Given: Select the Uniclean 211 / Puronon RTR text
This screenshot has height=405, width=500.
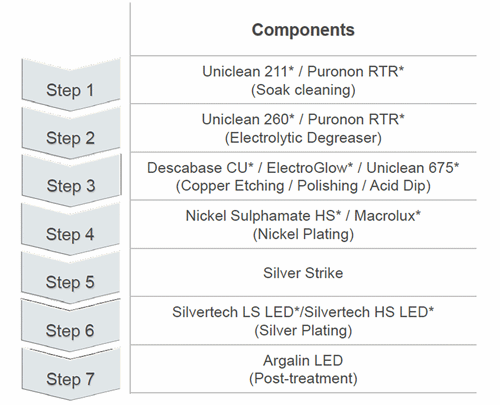Looking at the screenshot, I should click(303, 71).
